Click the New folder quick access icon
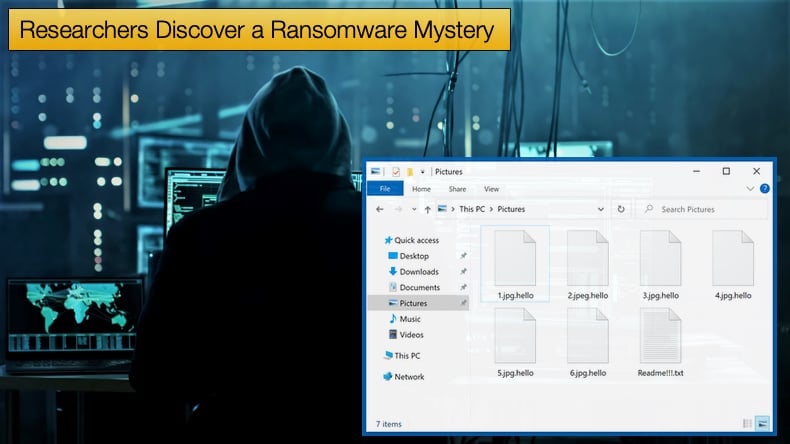Image resolution: width=790 pixels, height=444 pixels. 410,172
